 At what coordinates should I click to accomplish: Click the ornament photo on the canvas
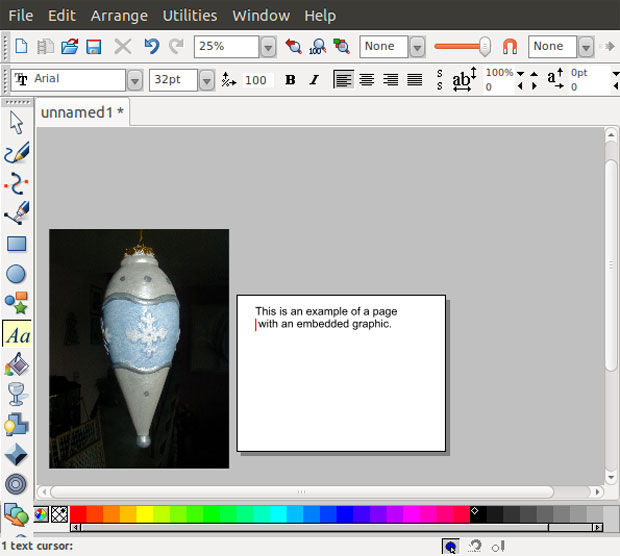pyautogui.click(x=139, y=349)
